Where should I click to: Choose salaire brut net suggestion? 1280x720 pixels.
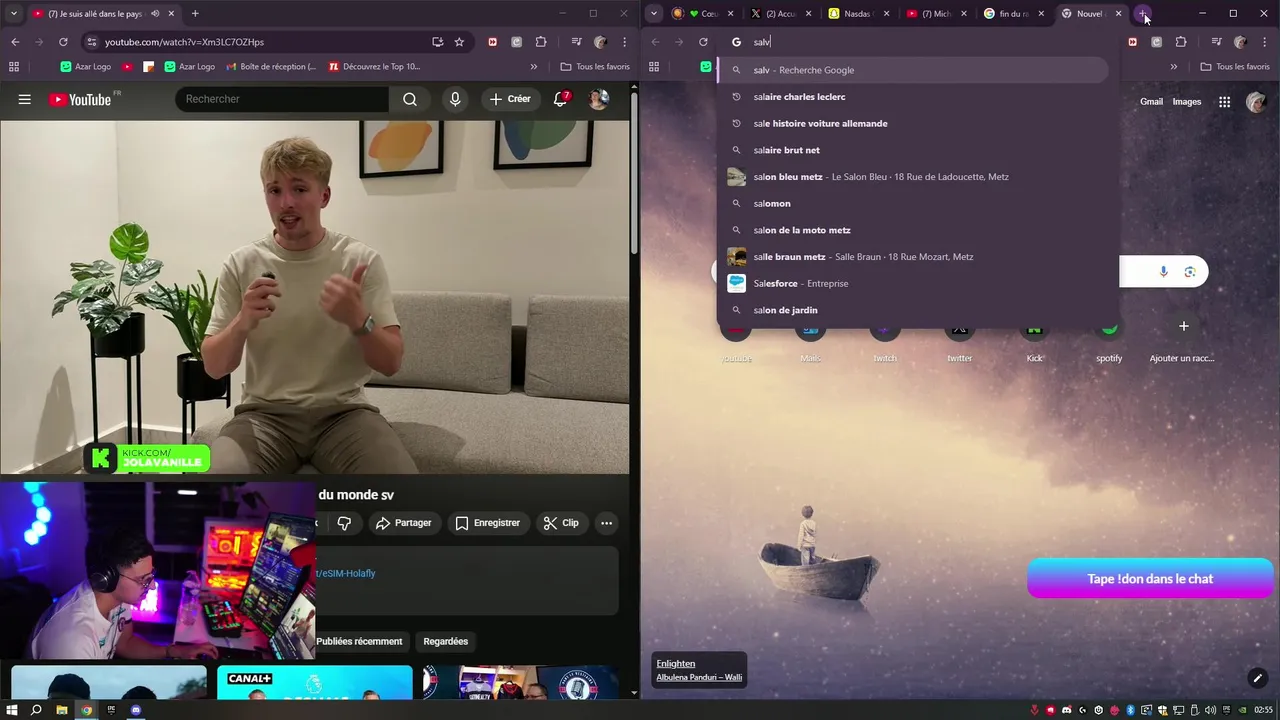pos(913,150)
